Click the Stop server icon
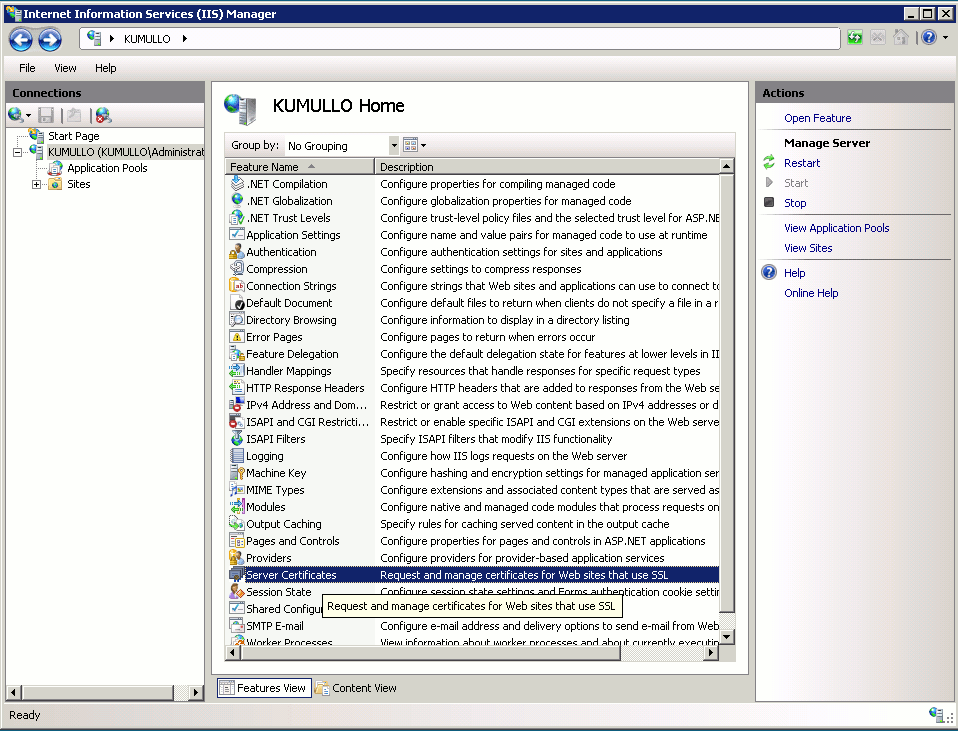Viewport: 958px width, 731px height. tap(768, 203)
